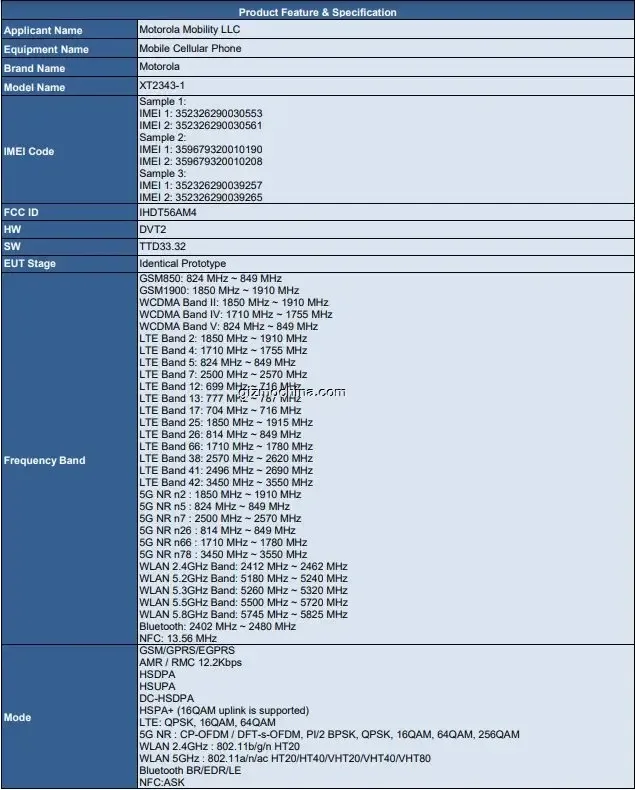The image size is (635, 790).
Task: Click the Mobile Cellular Phone text
Action: click(x=190, y=48)
